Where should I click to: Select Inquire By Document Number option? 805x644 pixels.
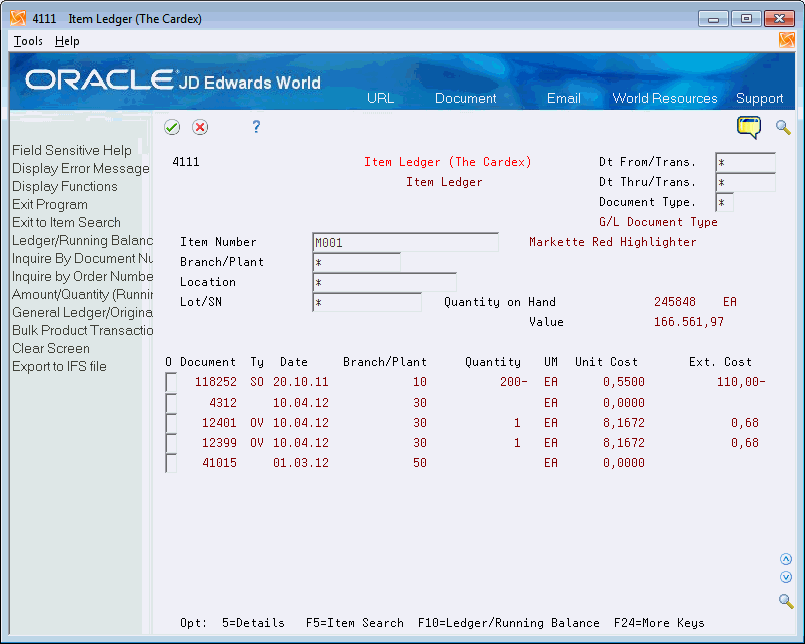82,258
